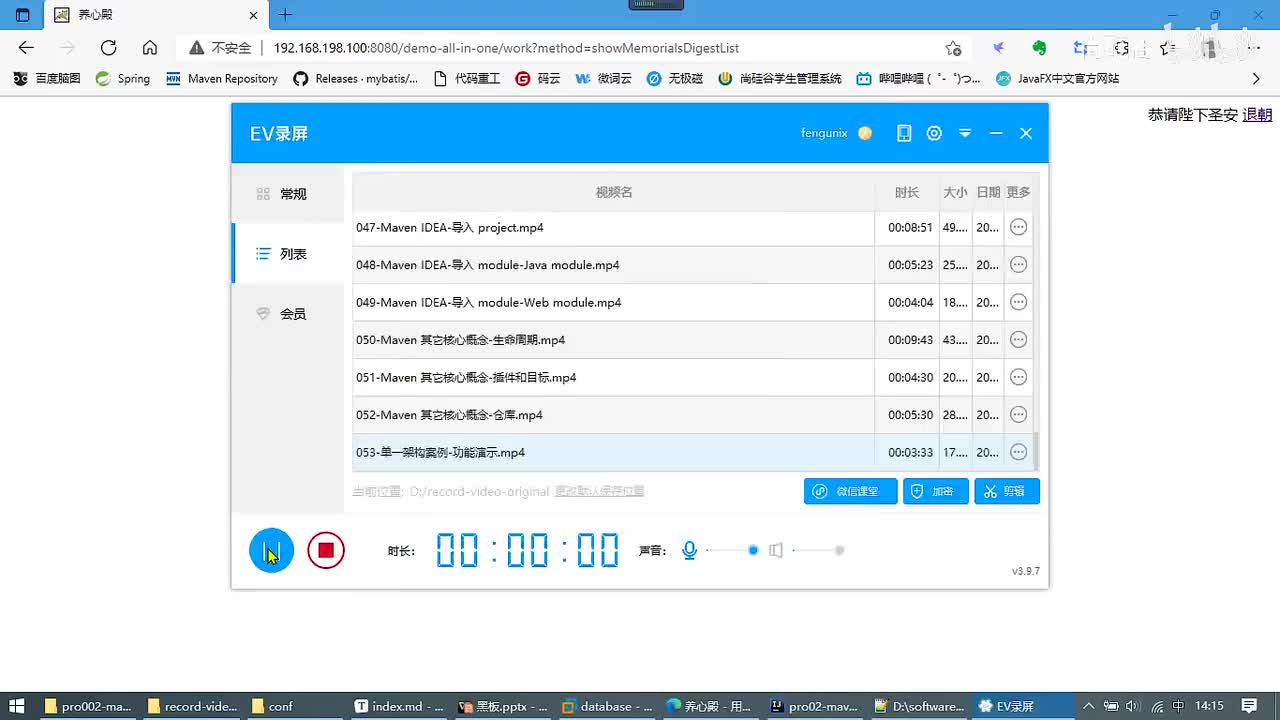Open the JavaFX中文官方网站 bookmark
The image size is (1280, 720).
pos(1058,78)
